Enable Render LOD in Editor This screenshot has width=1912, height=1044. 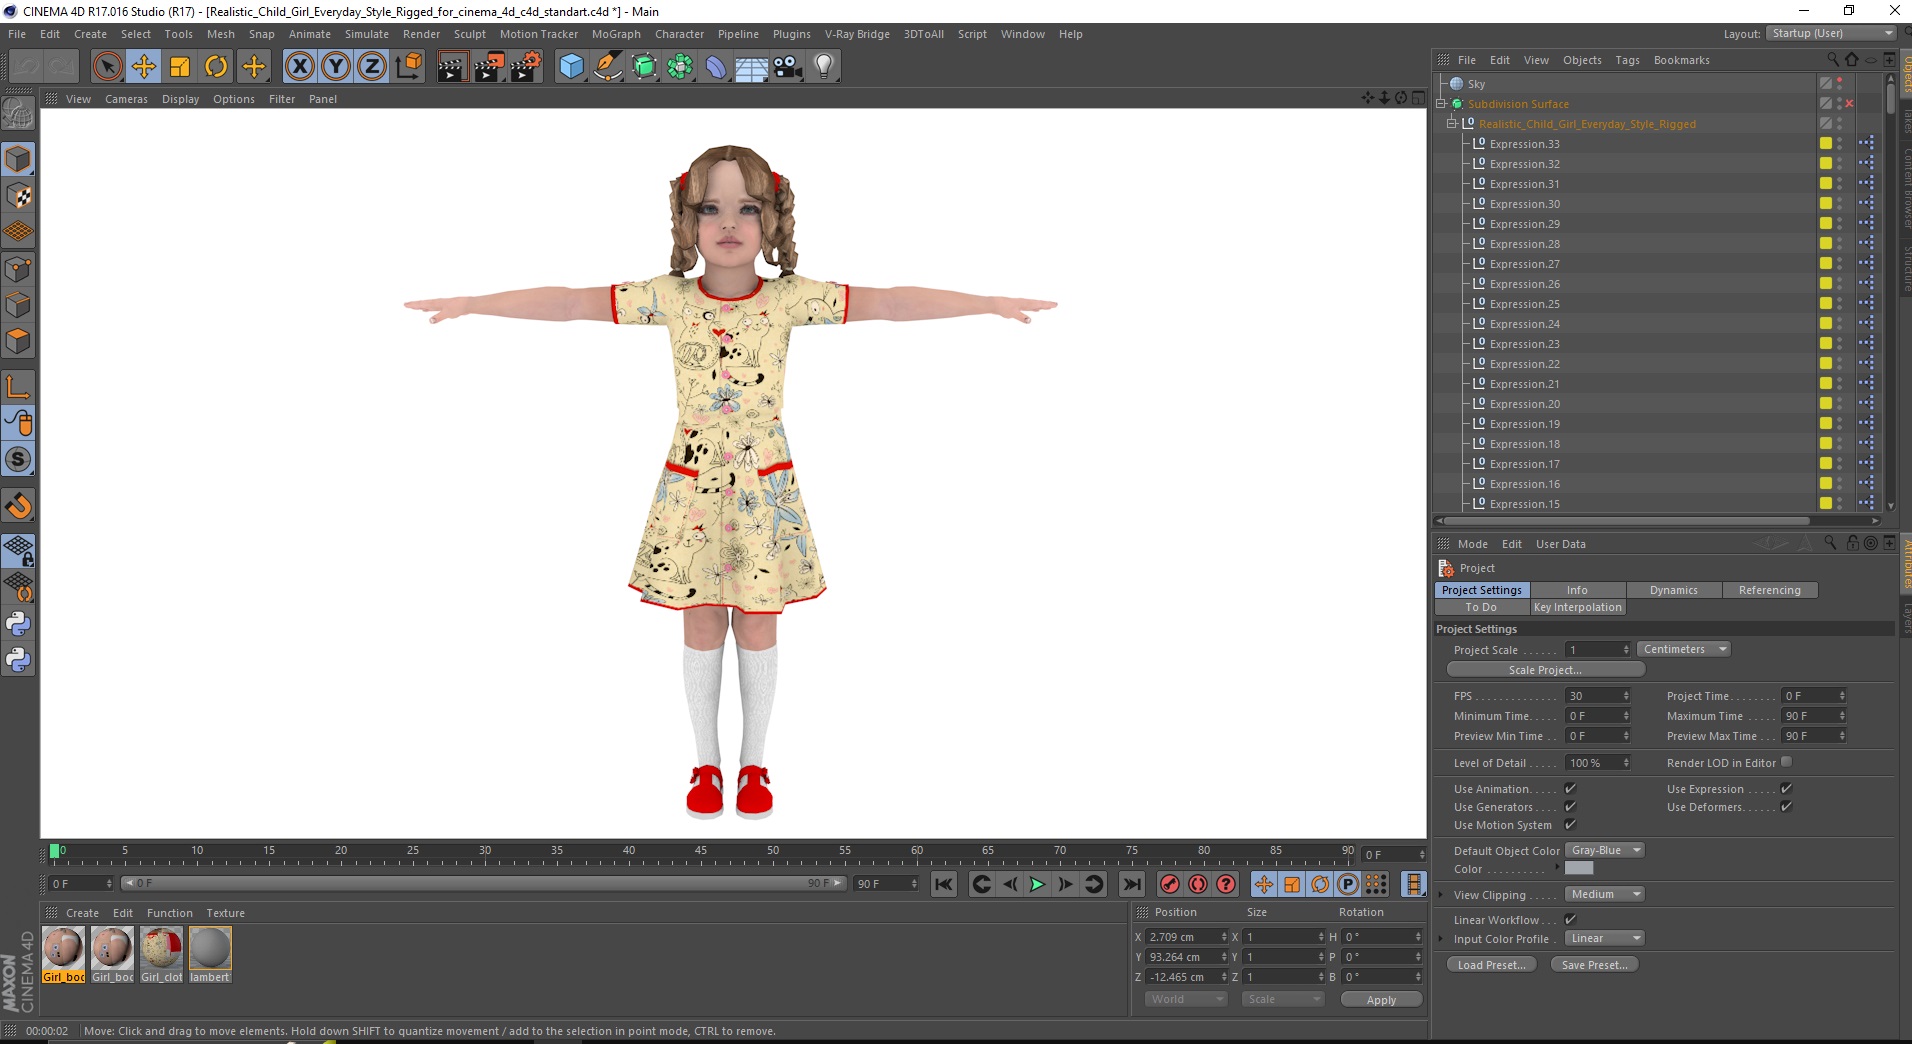[1786, 762]
